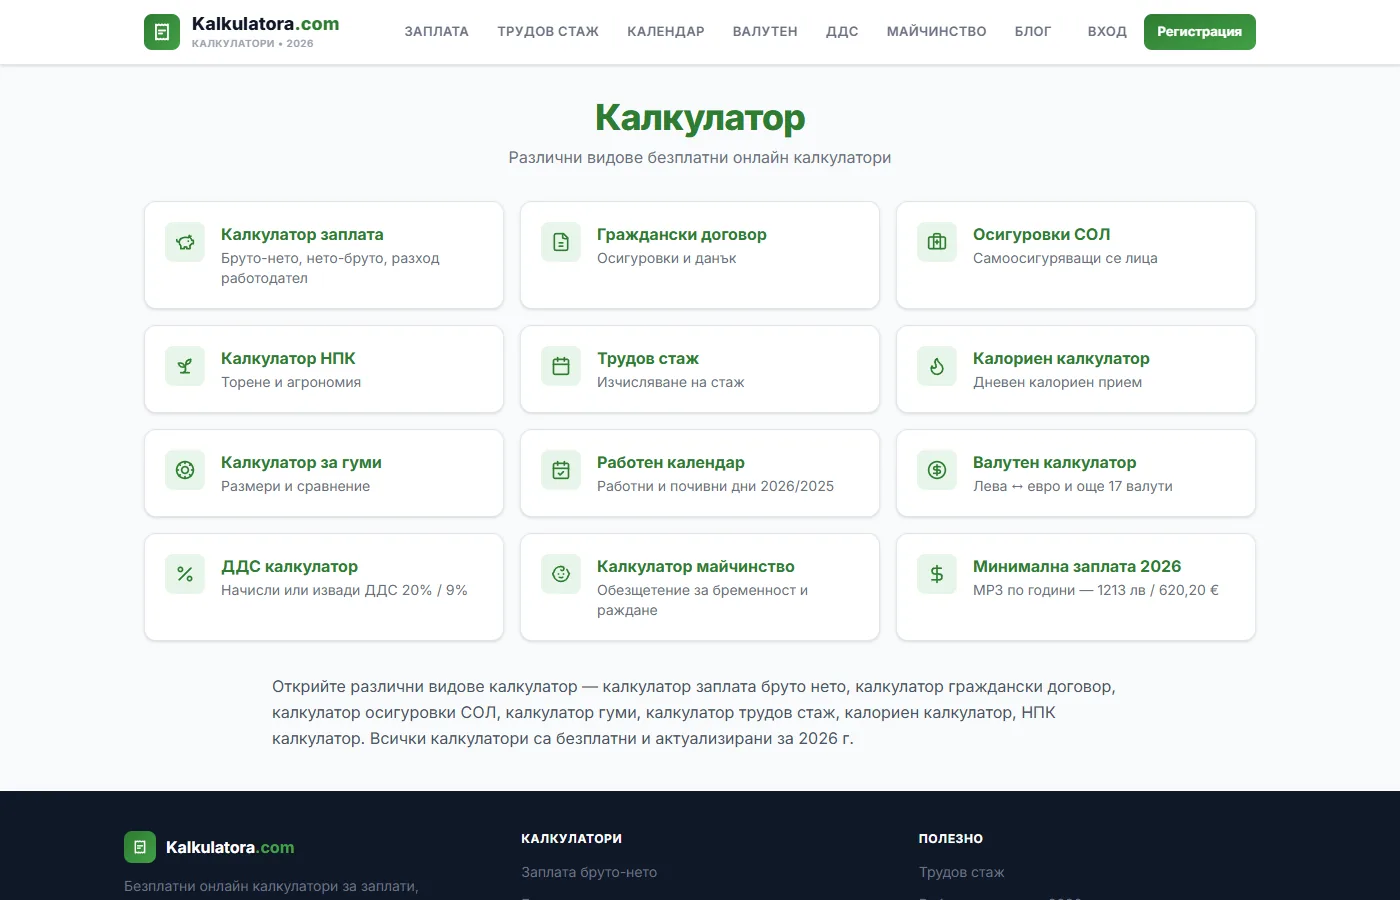Click flame icon for Калориен калкулатор
1400x900 pixels.
937,366
